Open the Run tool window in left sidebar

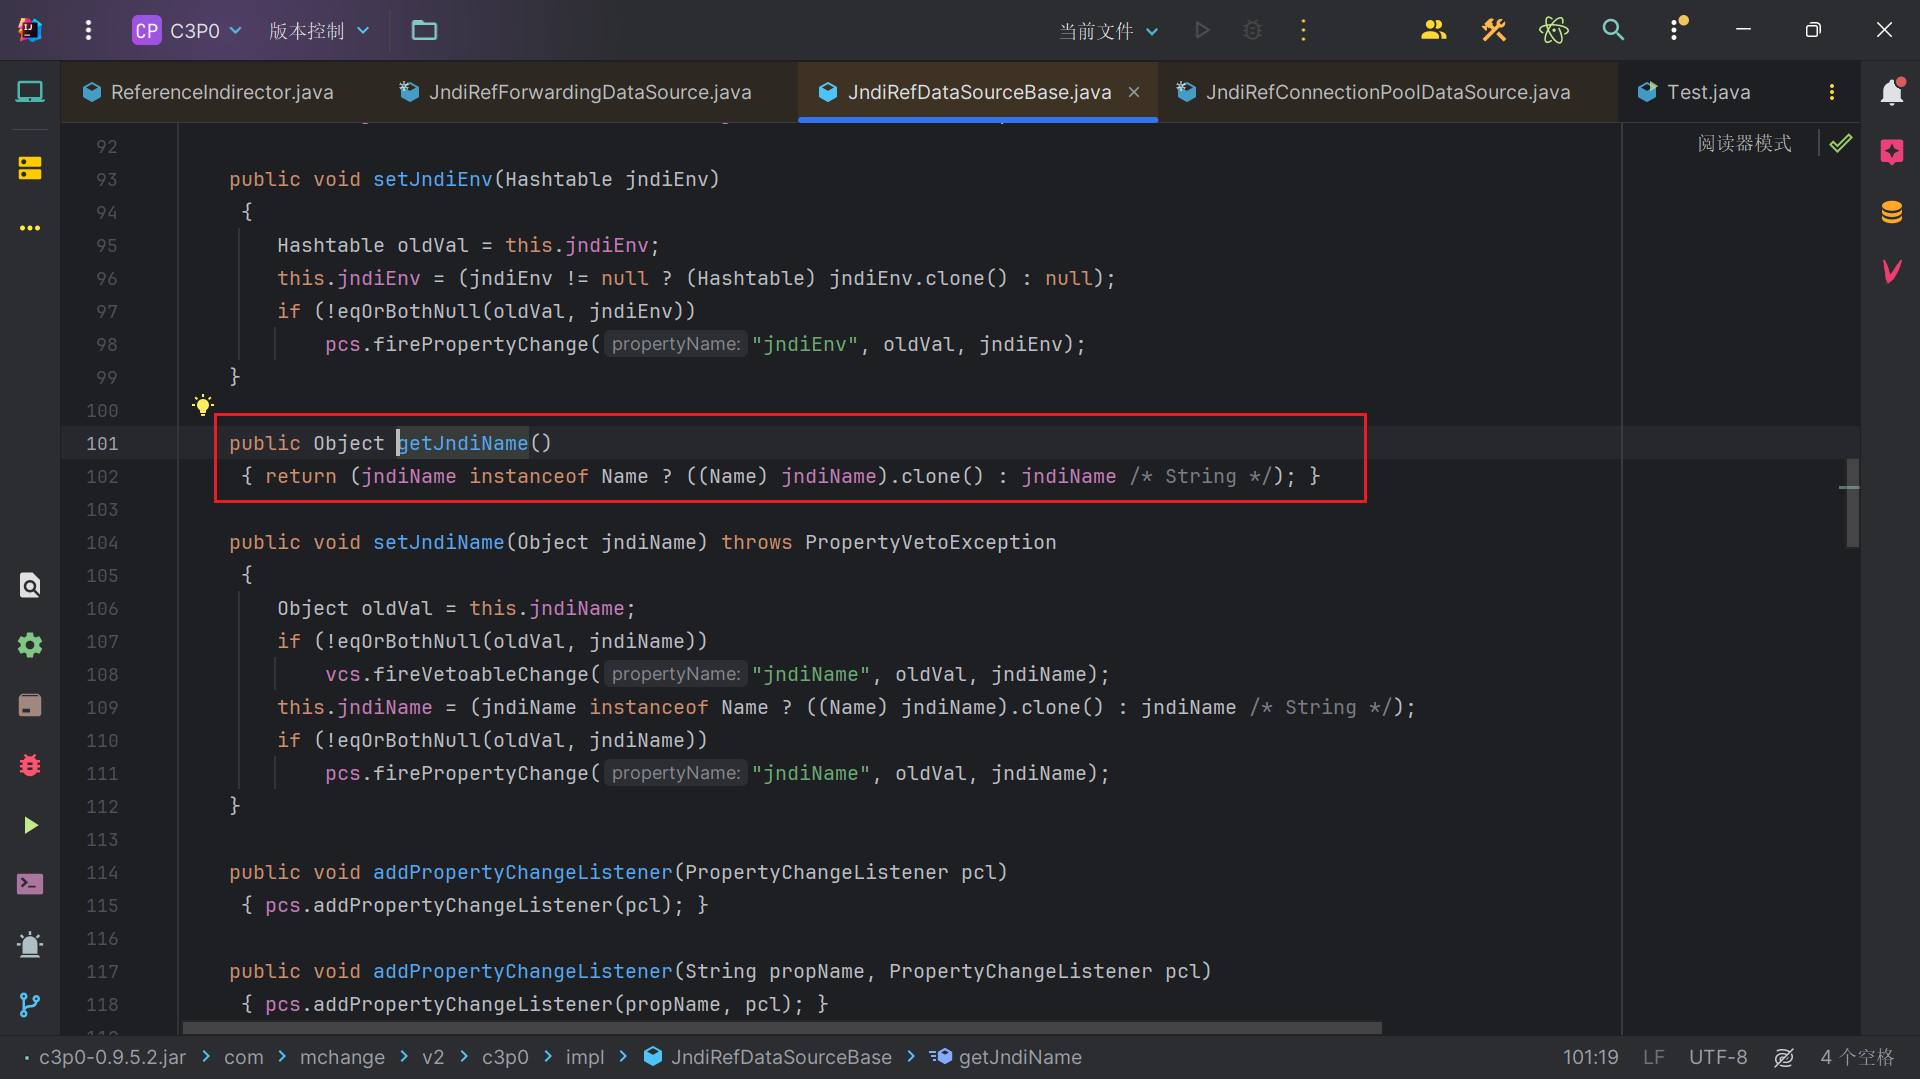(x=30, y=825)
